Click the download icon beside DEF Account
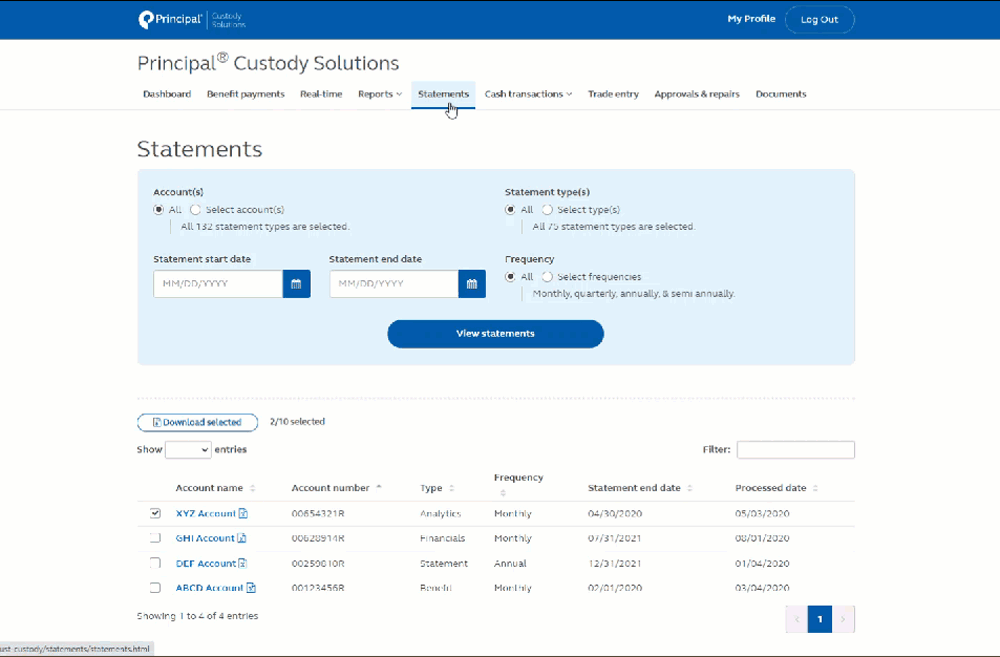This screenshot has height=657, width=1000. [x=244, y=563]
